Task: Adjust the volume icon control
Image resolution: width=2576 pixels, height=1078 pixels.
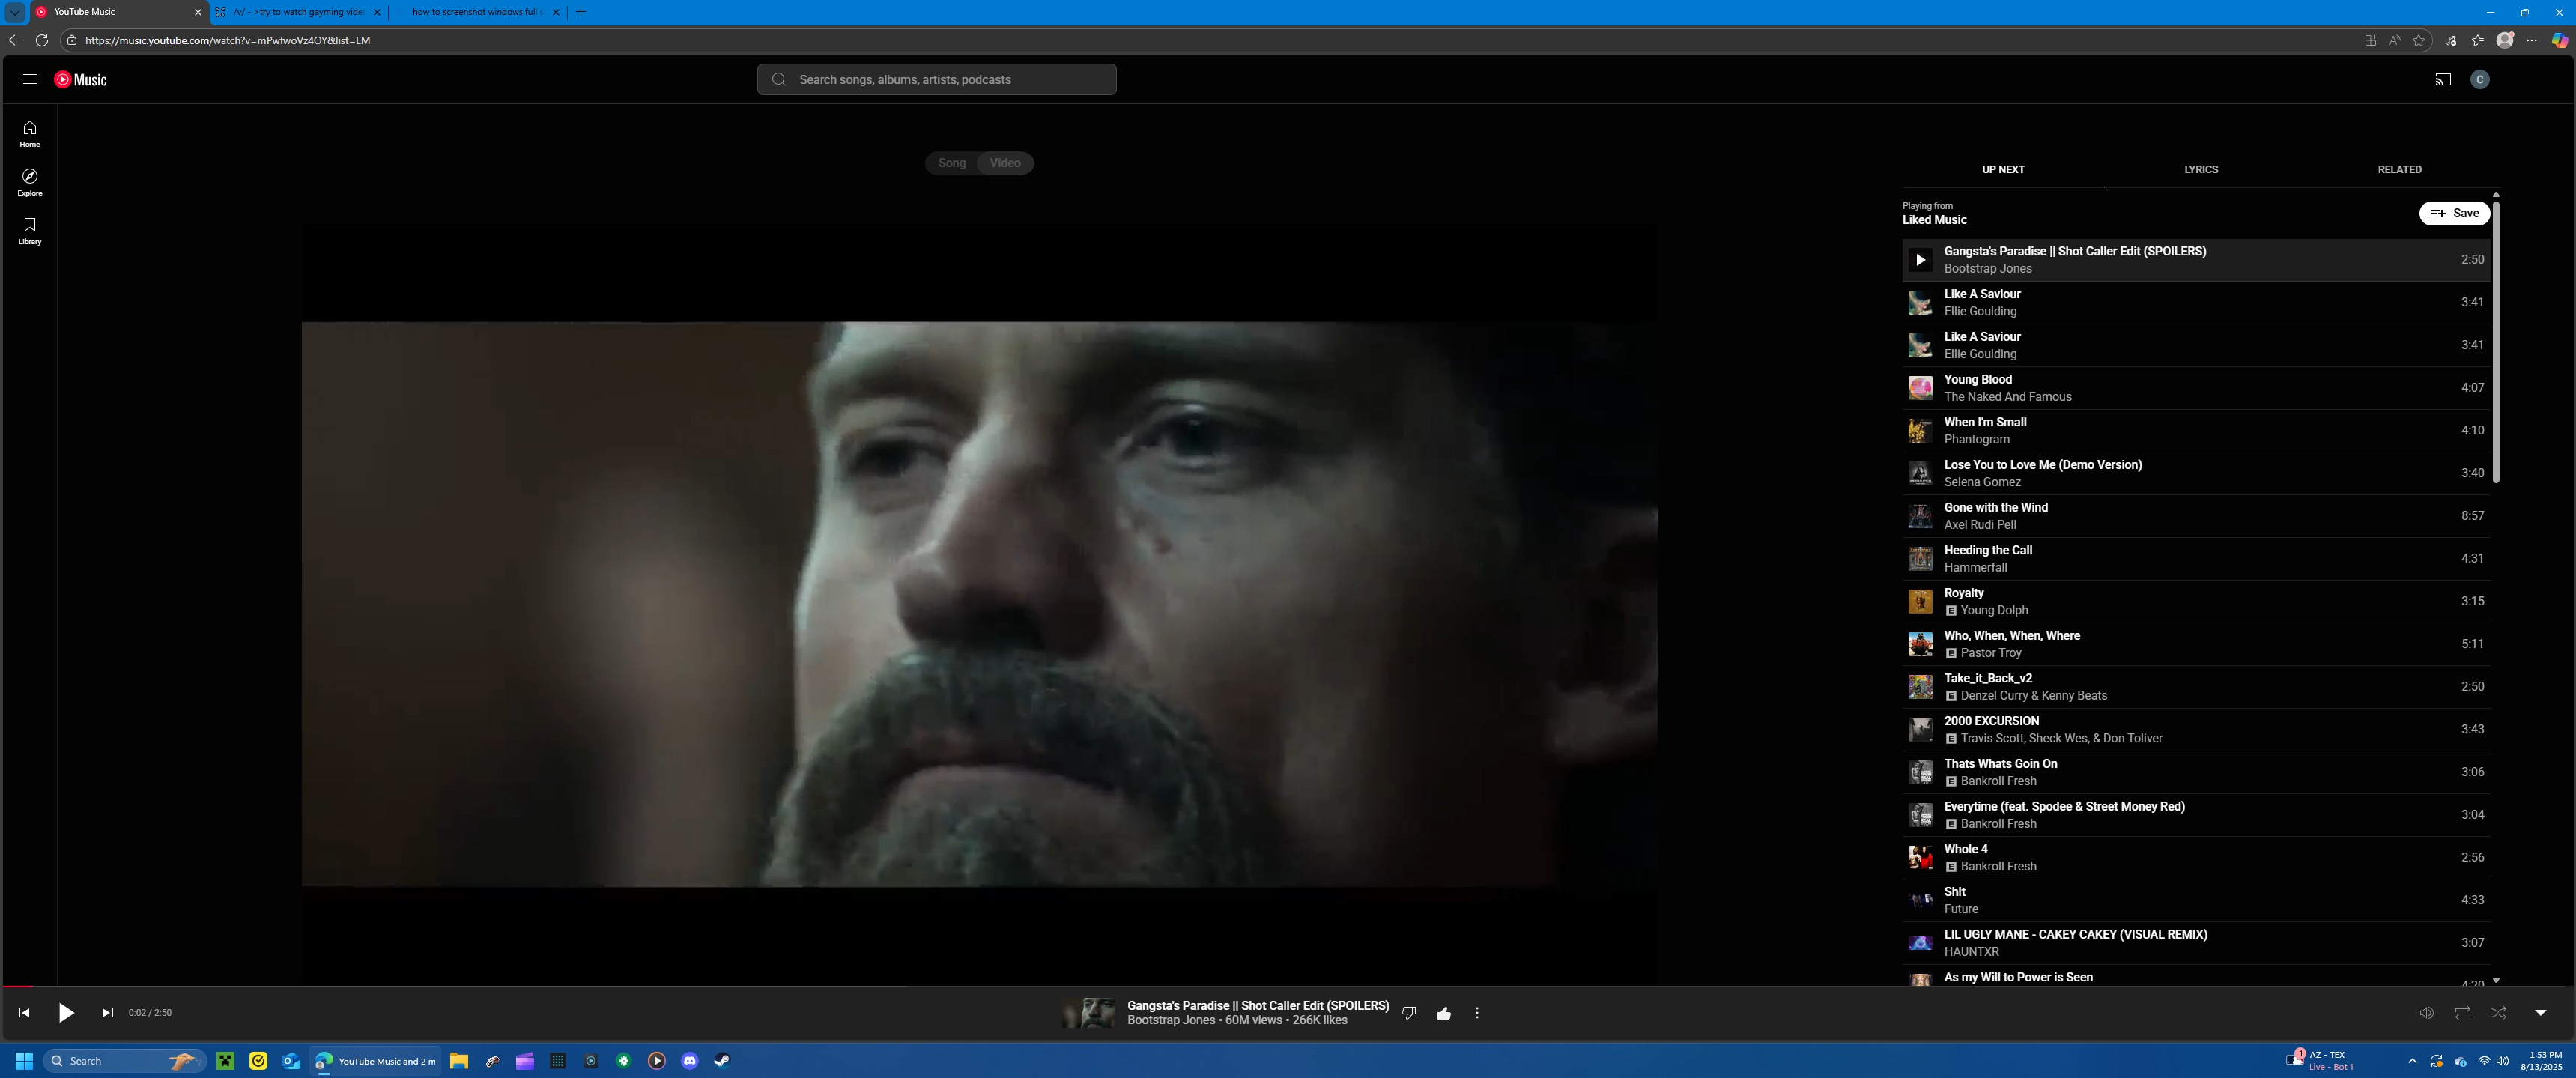Action: pyautogui.click(x=2426, y=1013)
